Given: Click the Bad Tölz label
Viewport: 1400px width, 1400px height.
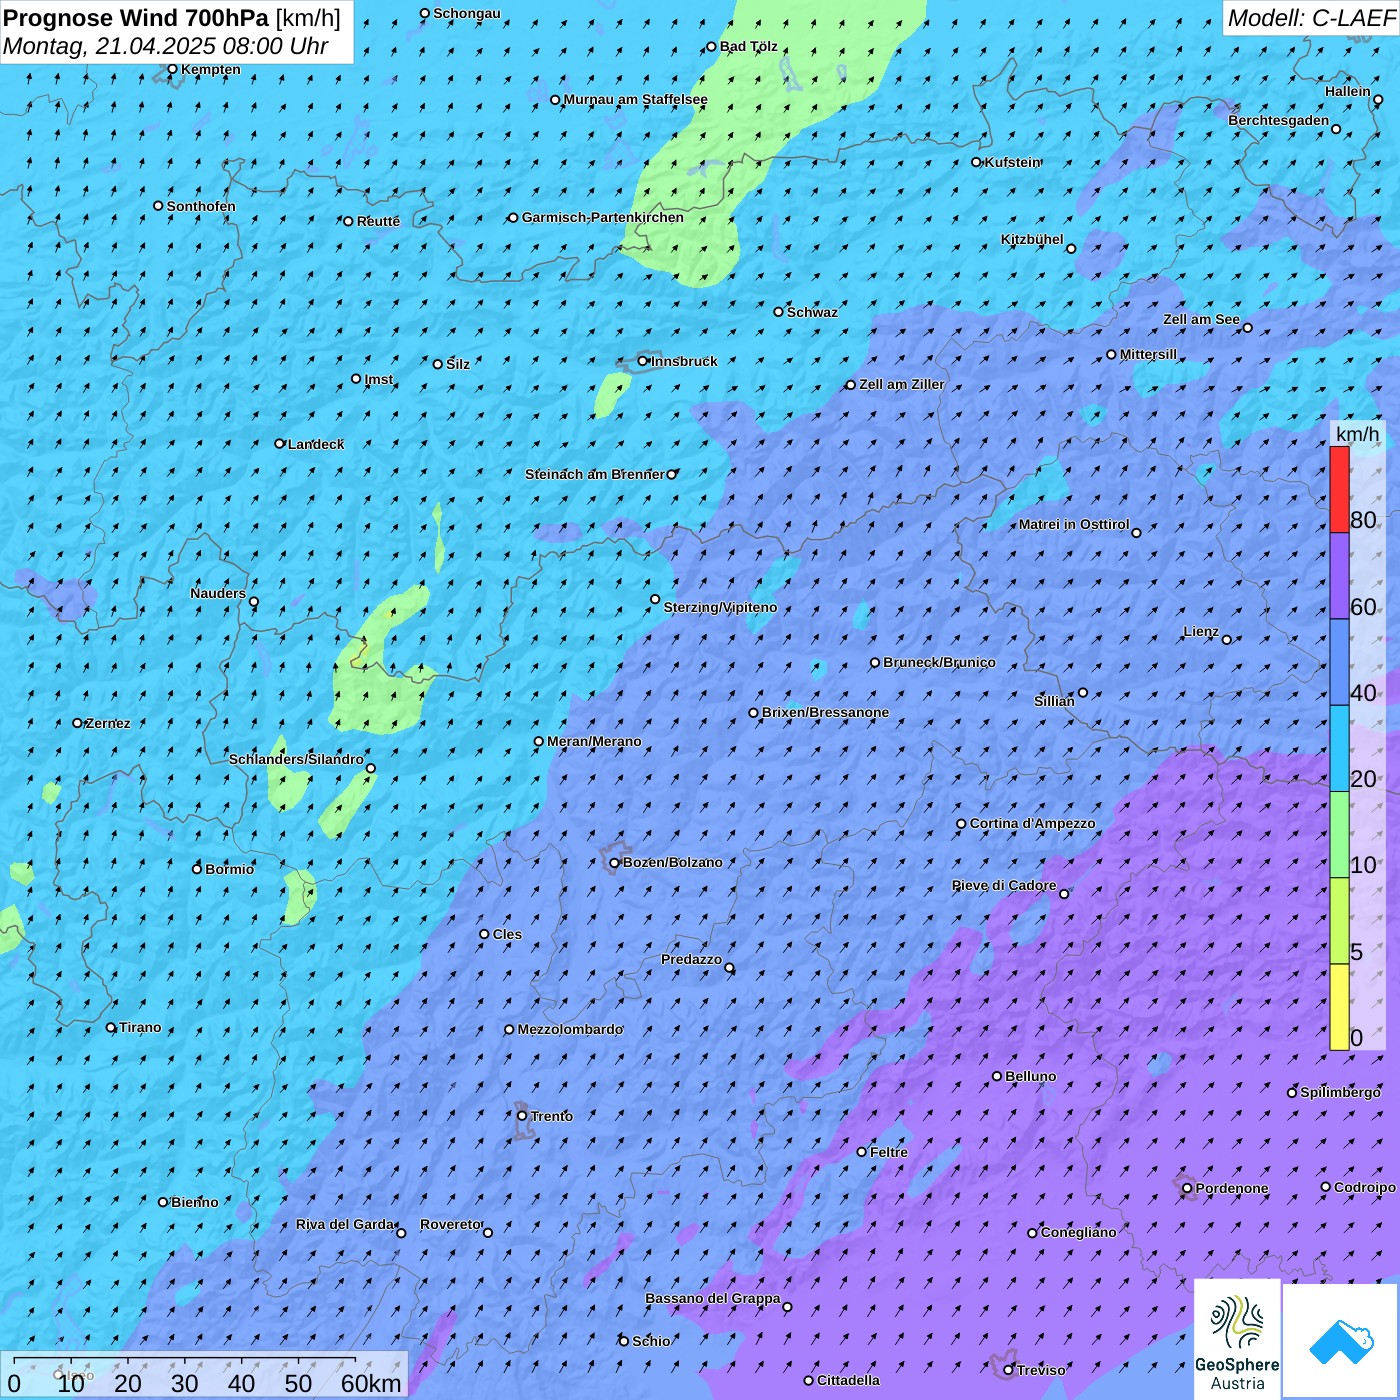Looking at the screenshot, I should click(748, 46).
